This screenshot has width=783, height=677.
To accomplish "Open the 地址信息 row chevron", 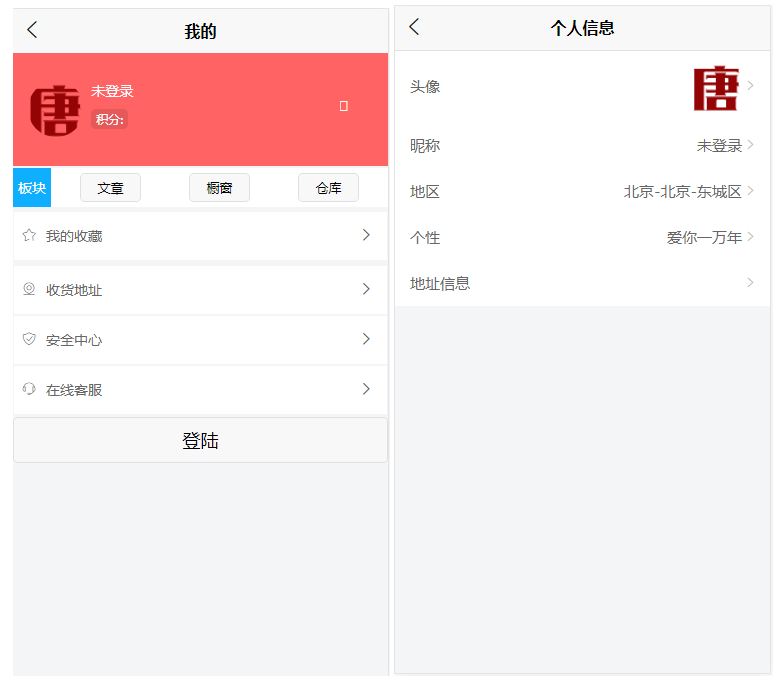I will tap(751, 283).
